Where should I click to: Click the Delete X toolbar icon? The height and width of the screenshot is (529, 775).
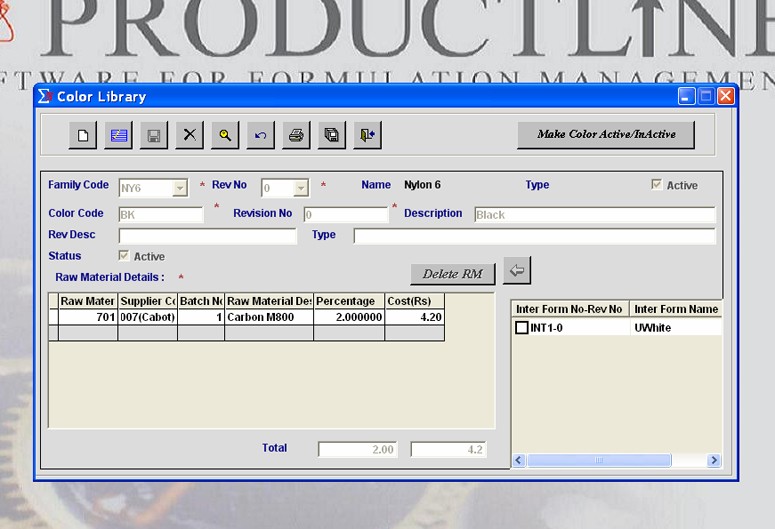tap(189, 135)
